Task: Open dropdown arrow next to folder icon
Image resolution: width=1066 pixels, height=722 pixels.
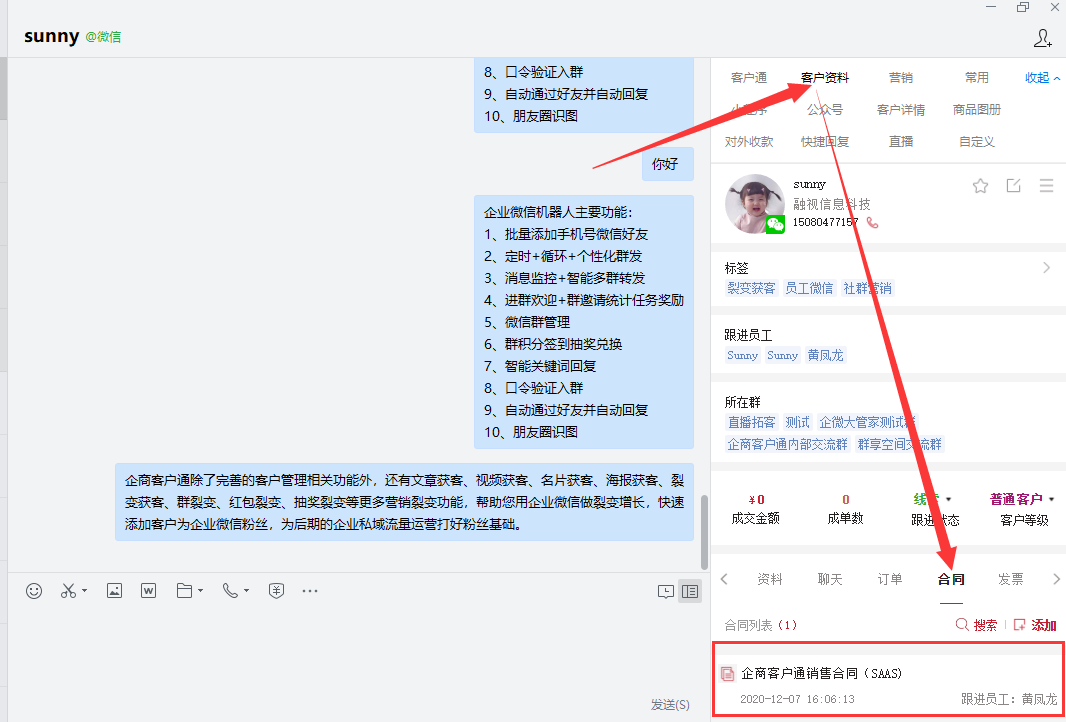Action: coord(201,591)
